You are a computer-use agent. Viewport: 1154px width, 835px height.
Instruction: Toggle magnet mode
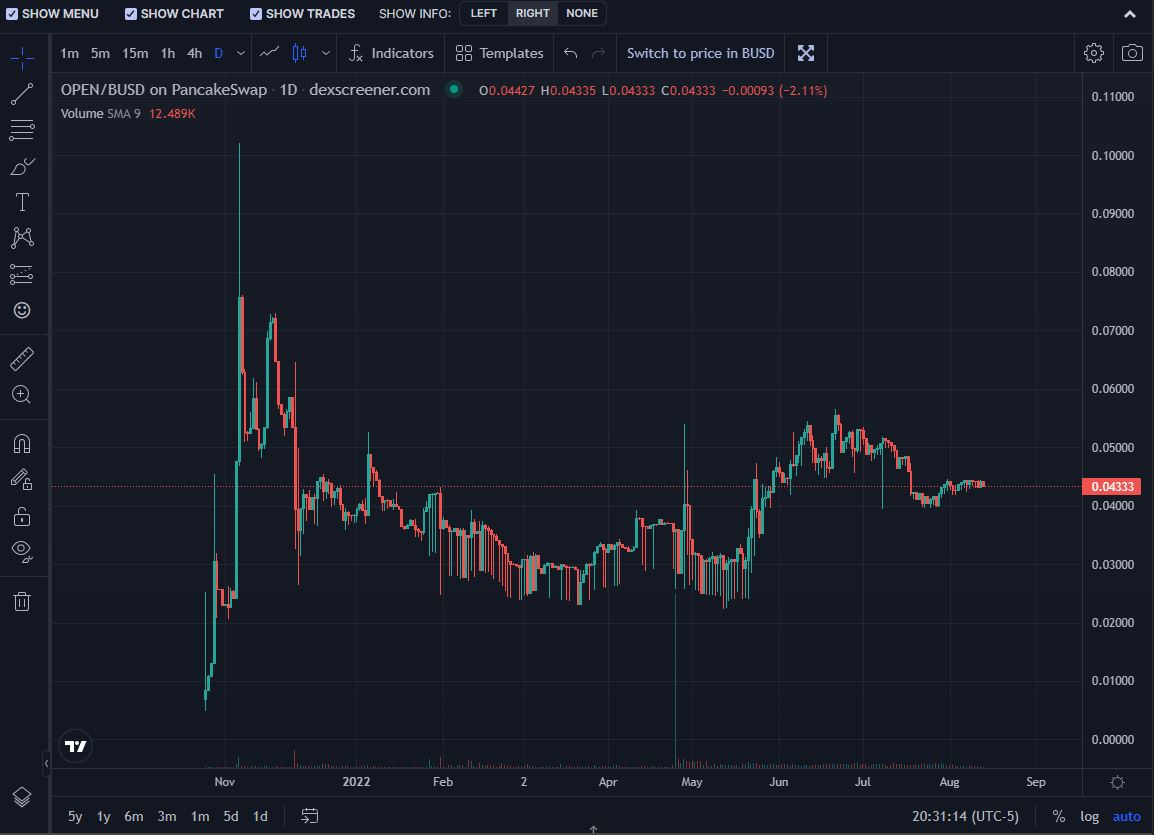[22, 444]
